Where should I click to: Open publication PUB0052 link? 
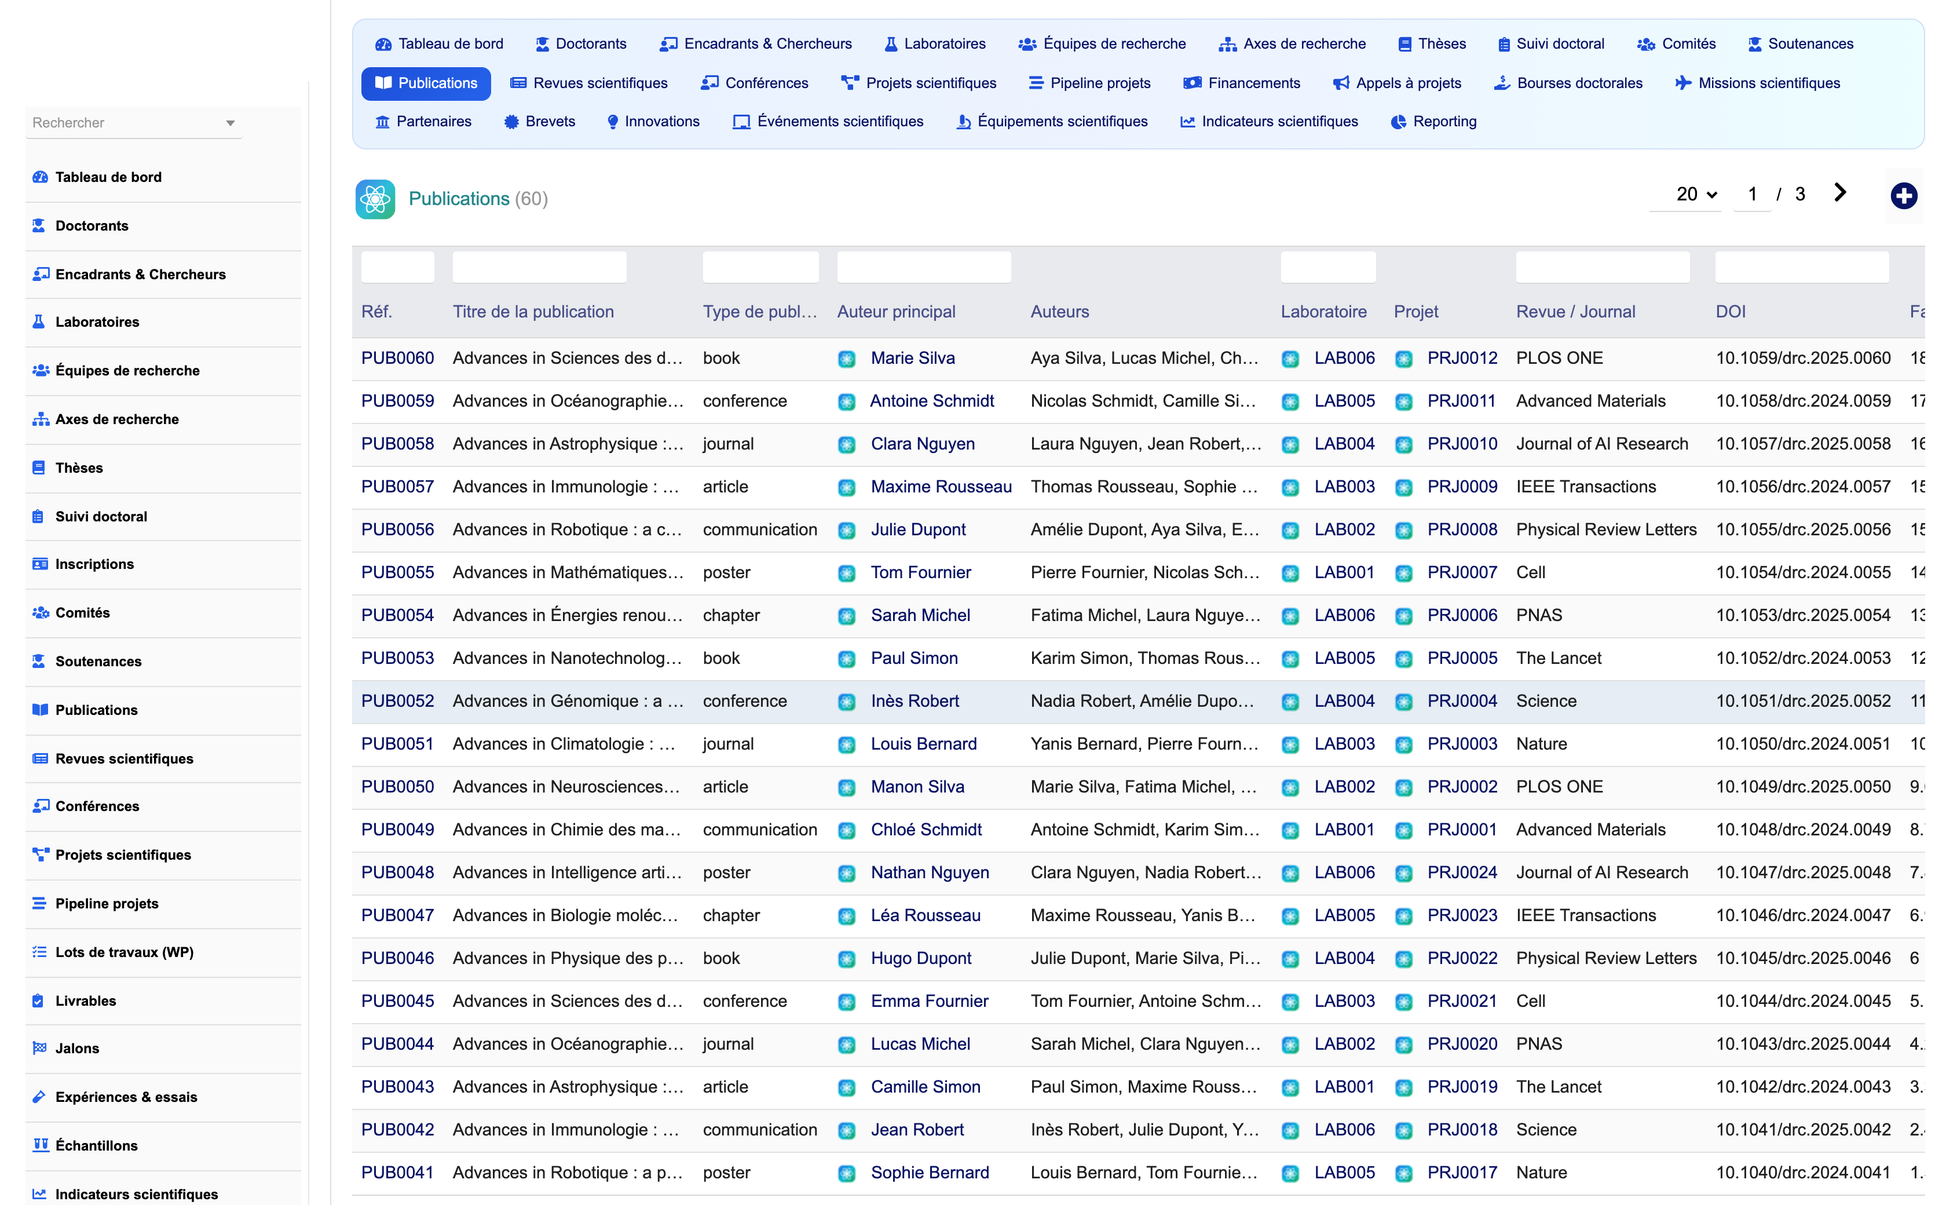(x=397, y=701)
